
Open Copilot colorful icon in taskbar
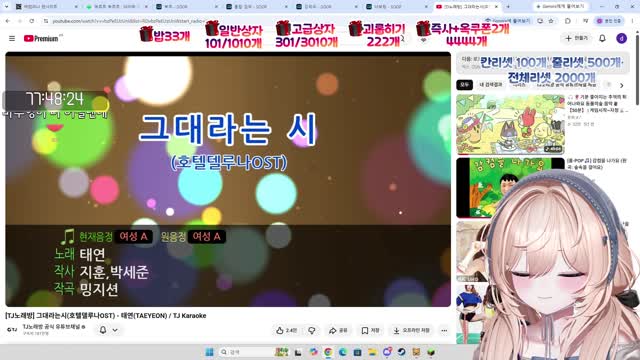313,352
